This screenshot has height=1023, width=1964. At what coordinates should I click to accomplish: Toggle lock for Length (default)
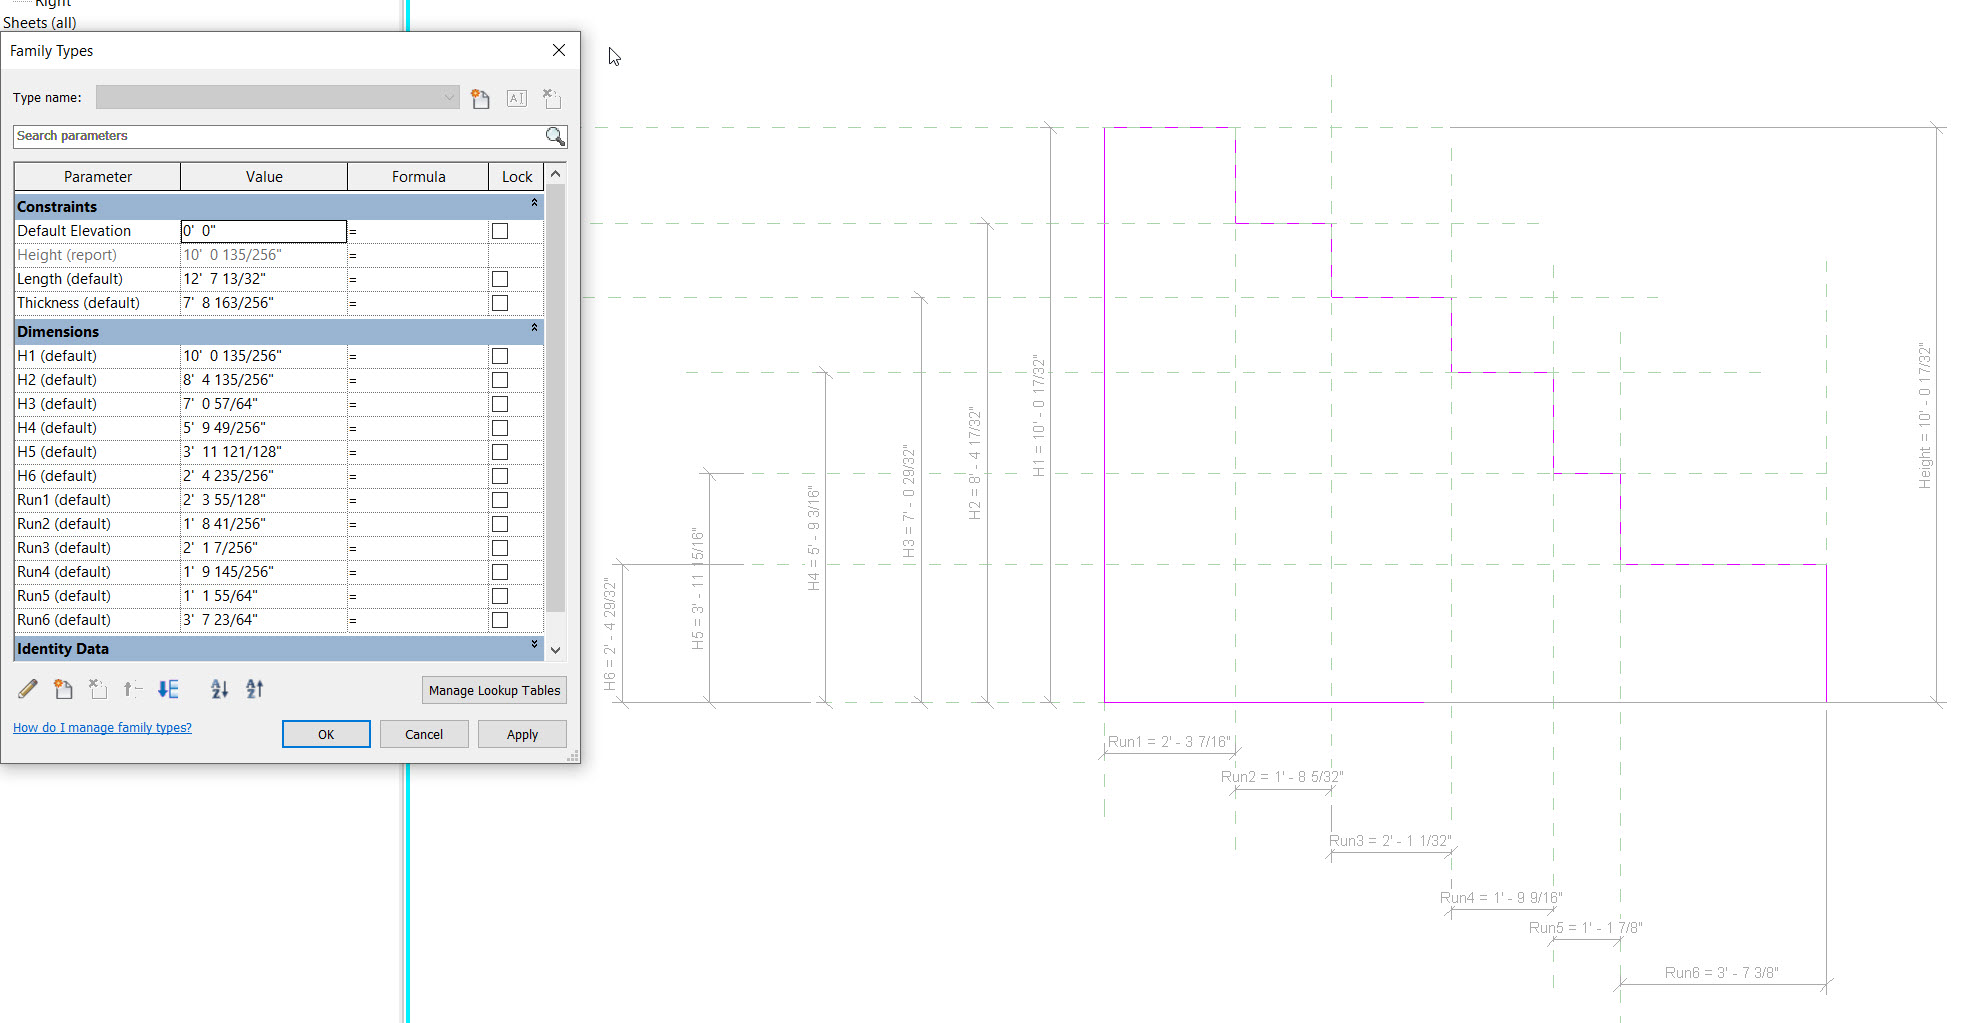(500, 279)
